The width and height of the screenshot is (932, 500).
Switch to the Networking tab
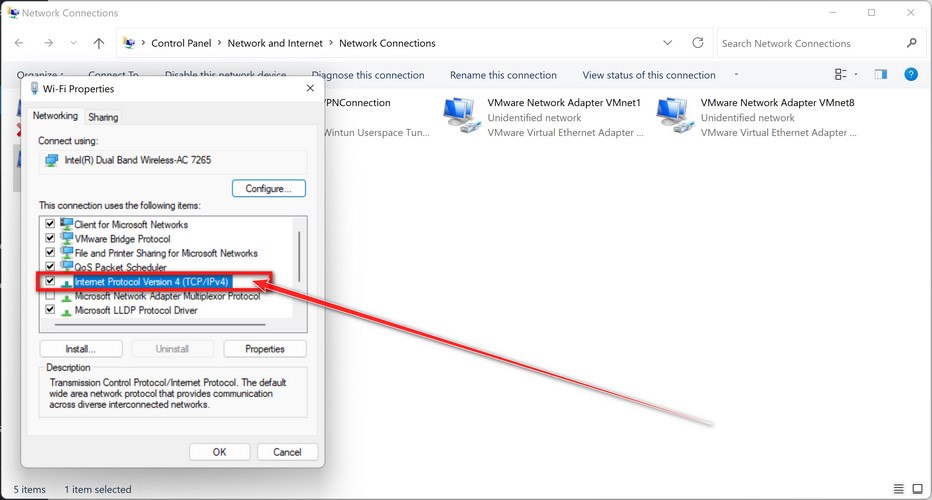pyautogui.click(x=55, y=116)
